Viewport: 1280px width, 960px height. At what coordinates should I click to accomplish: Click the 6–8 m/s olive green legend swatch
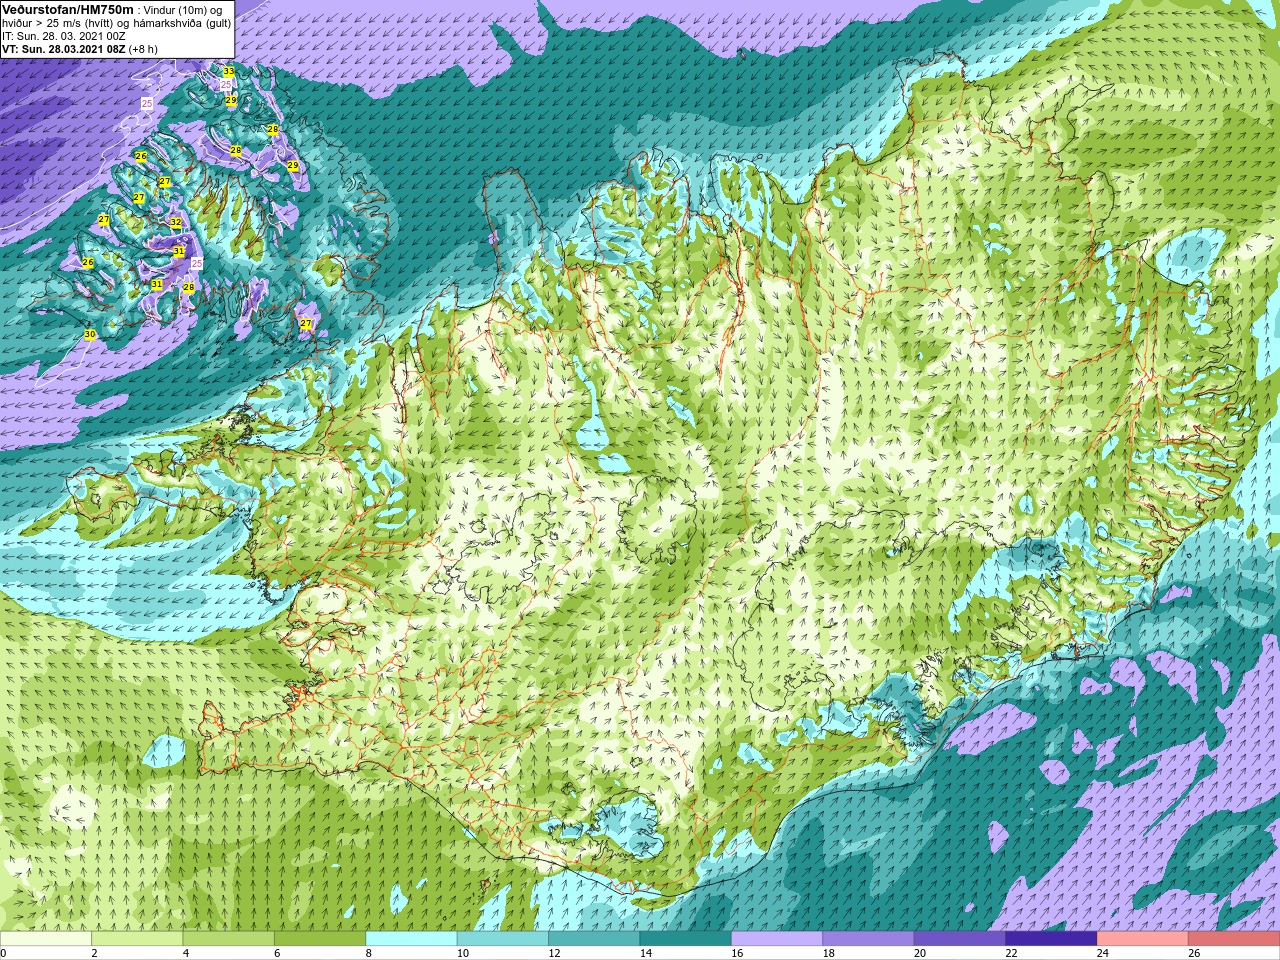pos(320,939)
